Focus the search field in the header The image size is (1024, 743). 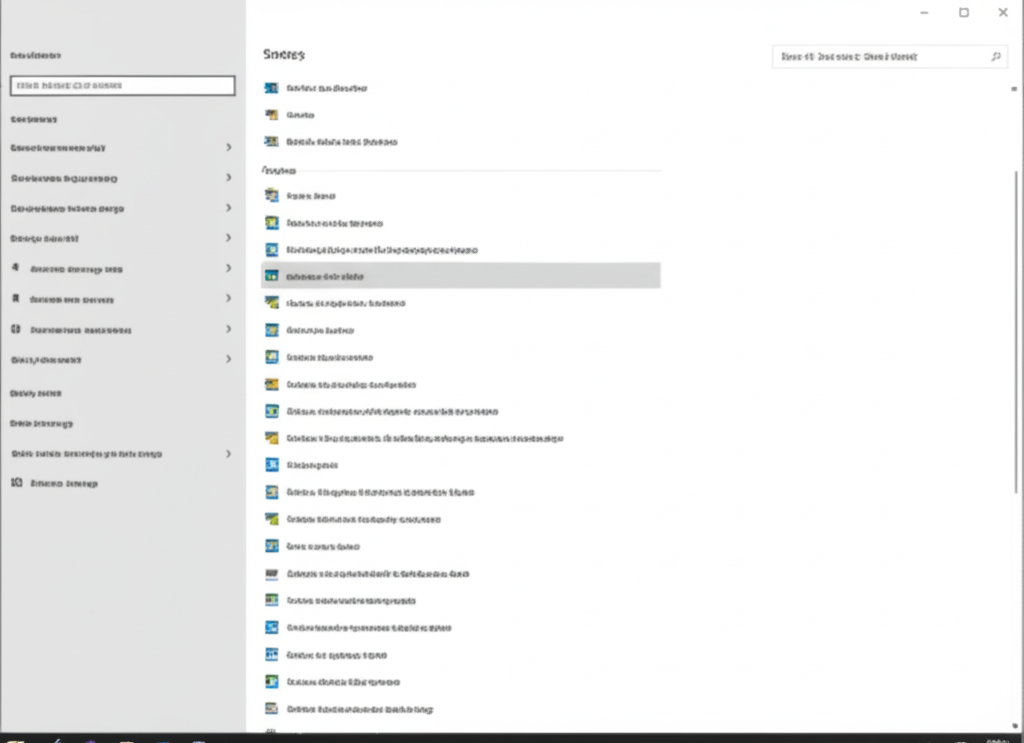point(889,57)
